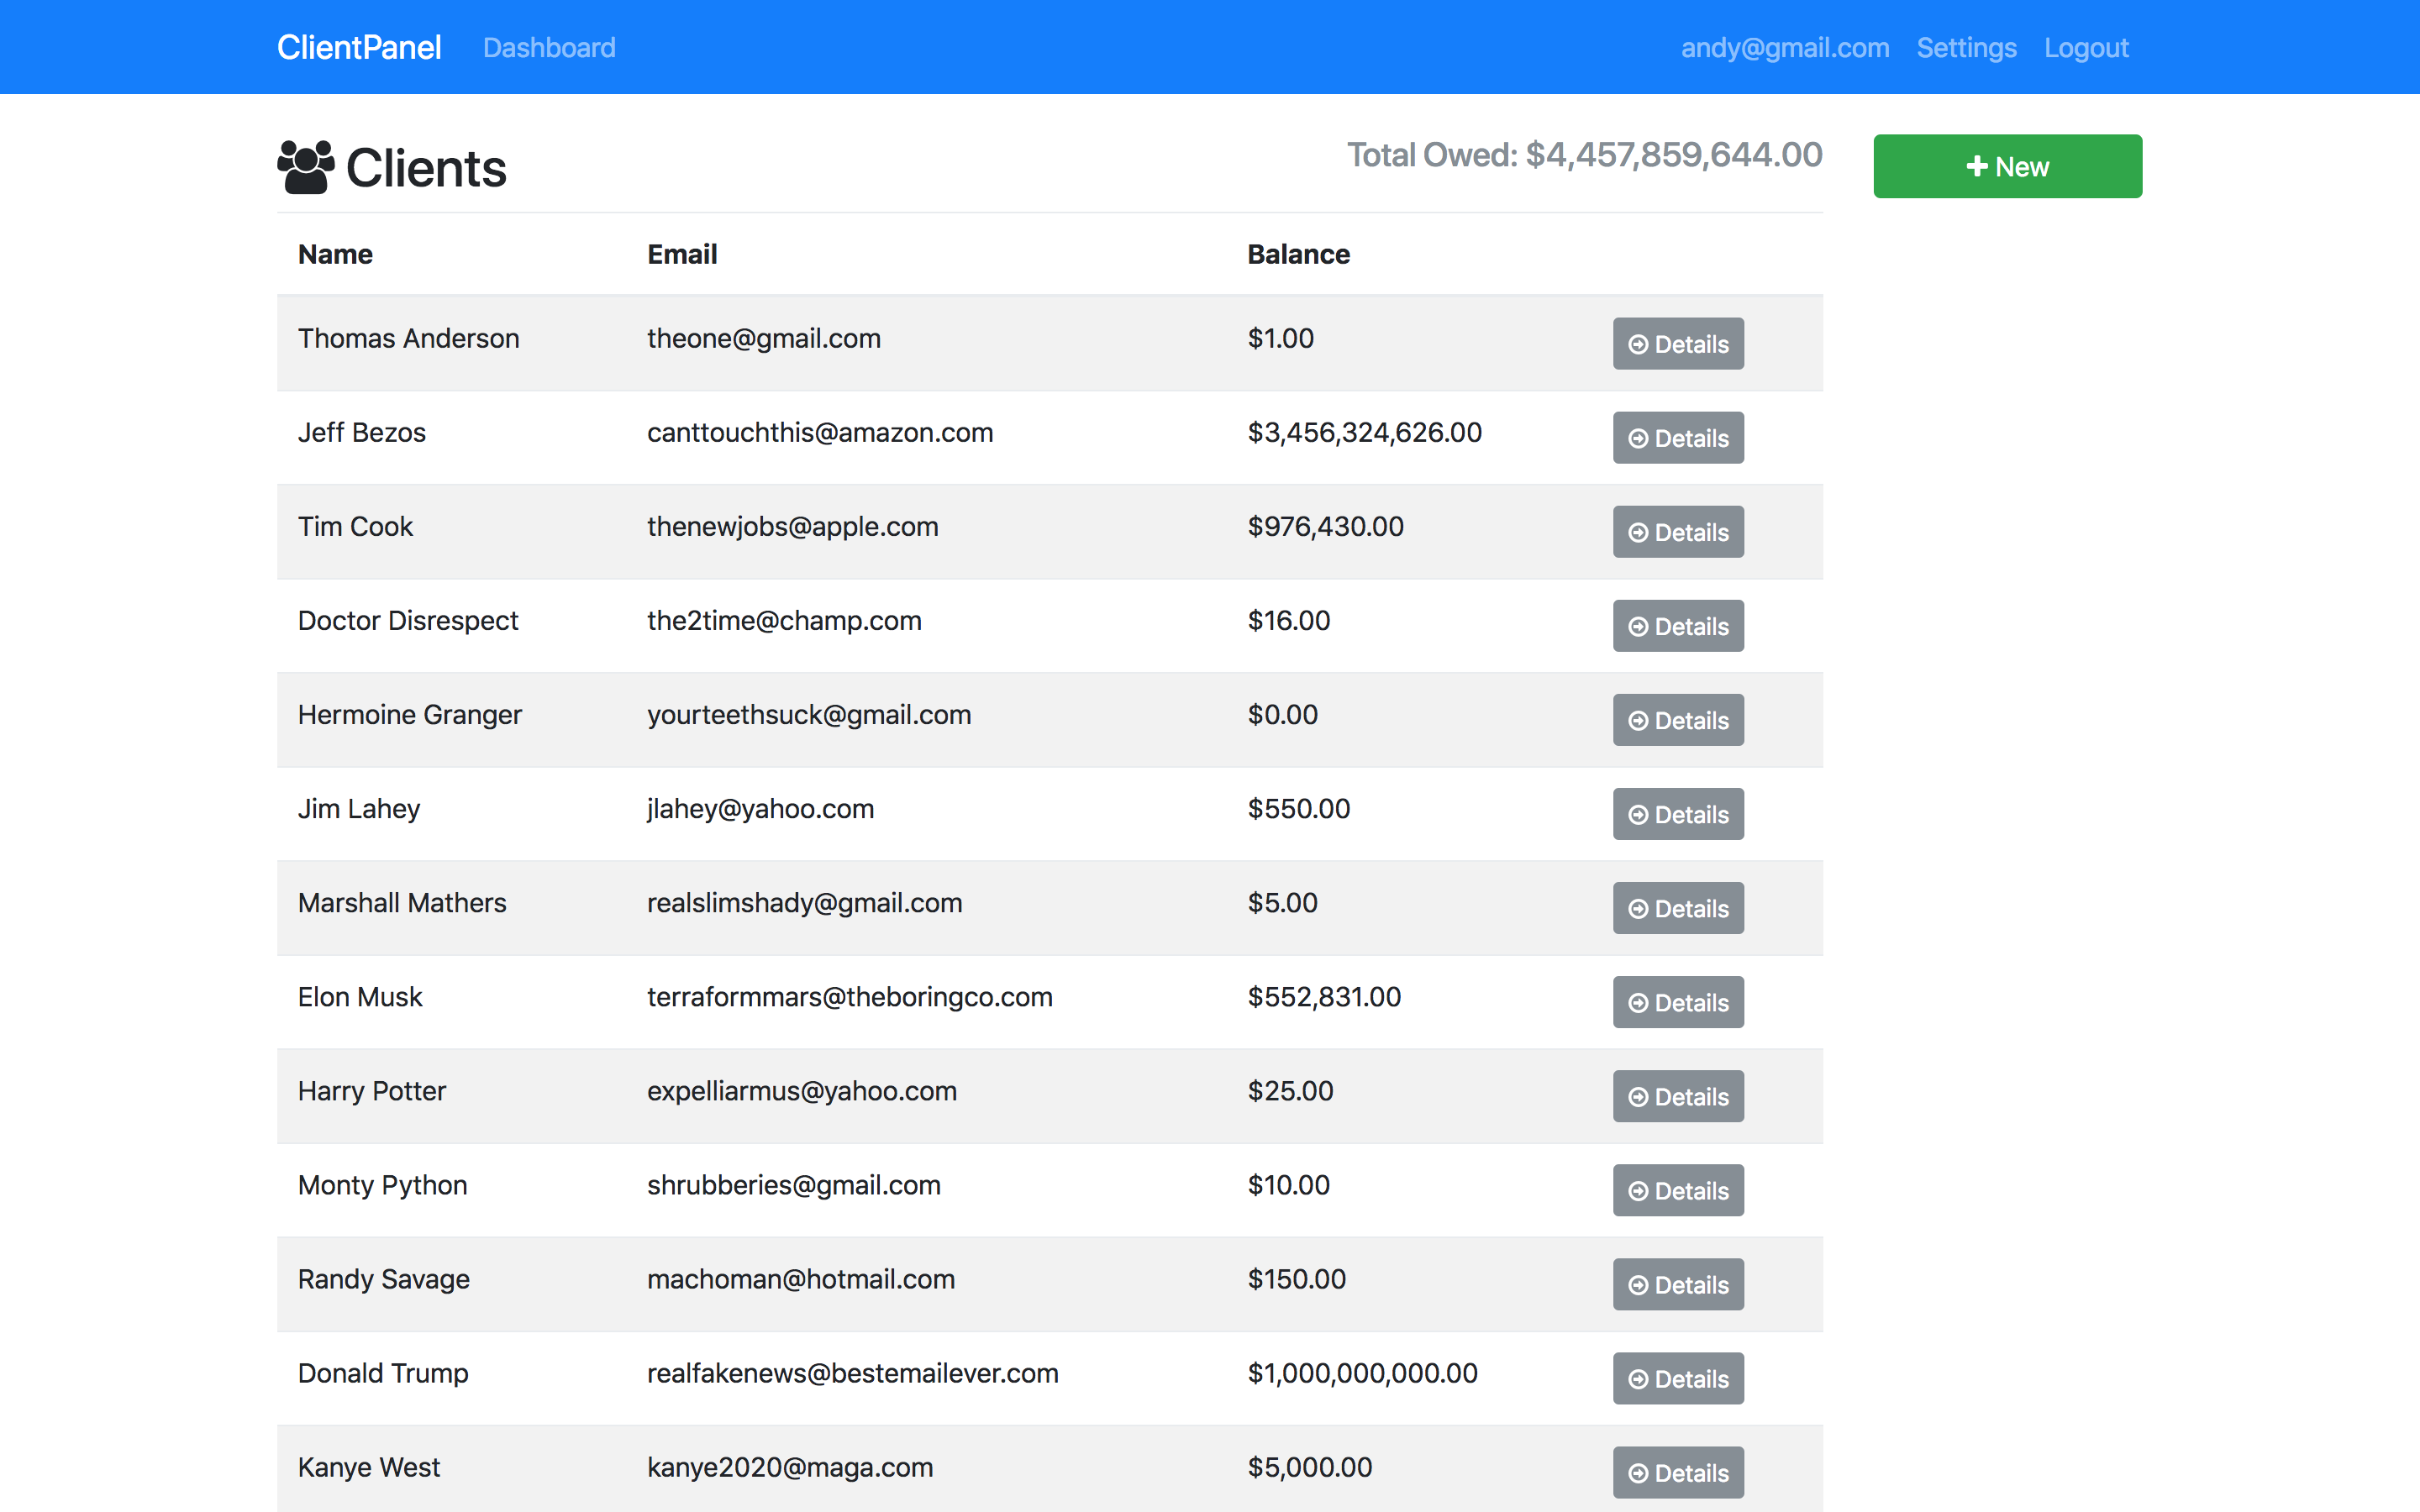The width and height of the screenshot is (2420, 1512).
Task: View details for Doctor Disrespect
Action: tap(1678, 626)
